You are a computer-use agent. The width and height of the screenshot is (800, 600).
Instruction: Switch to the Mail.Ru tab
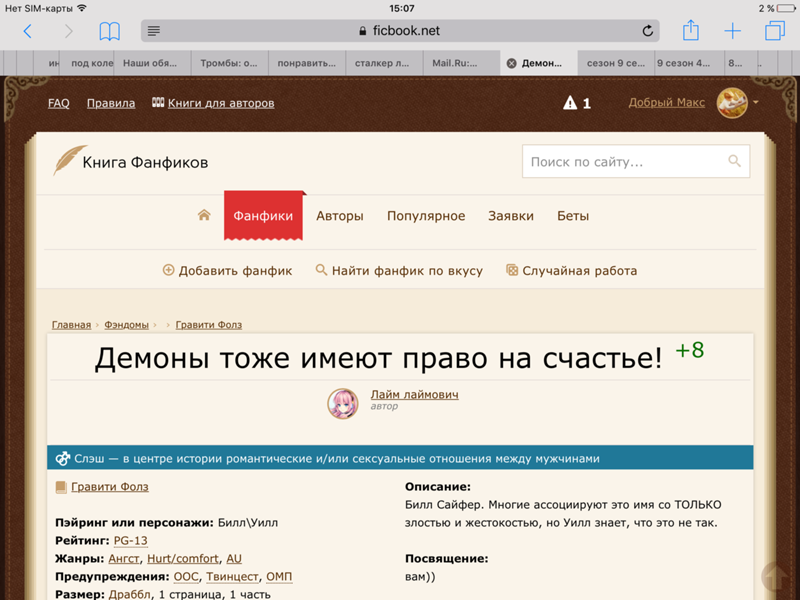point(461,63)
